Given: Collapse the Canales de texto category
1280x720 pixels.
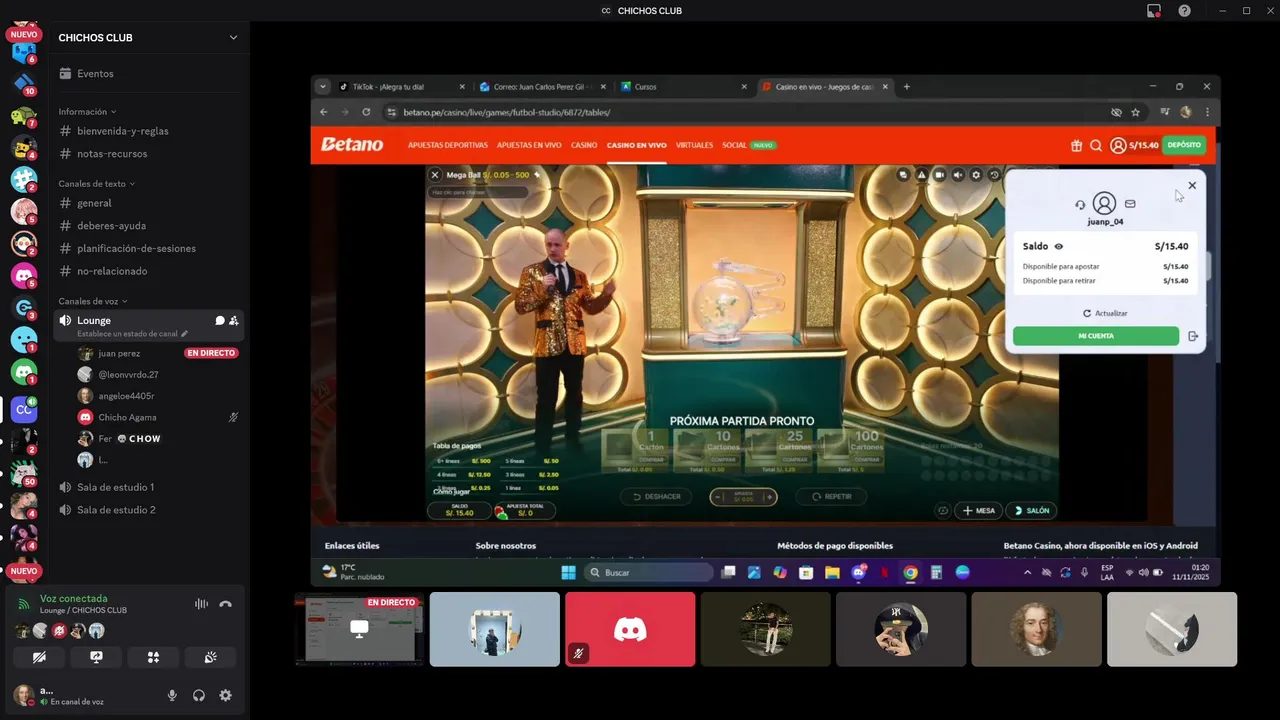Looking at the screenshot, I should [x=97, y=184].
